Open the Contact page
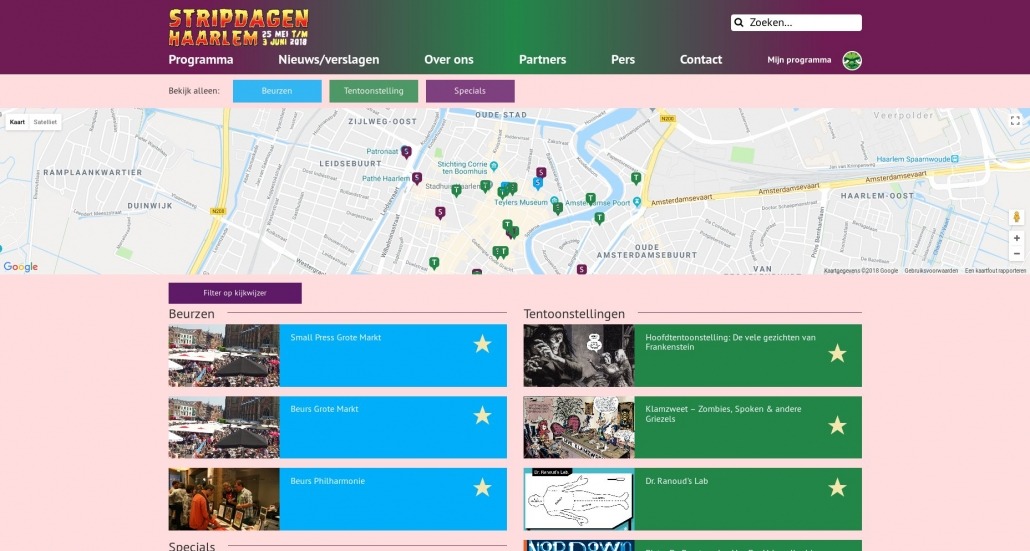Screen dimensions: 1030x551 pos(701,59)
